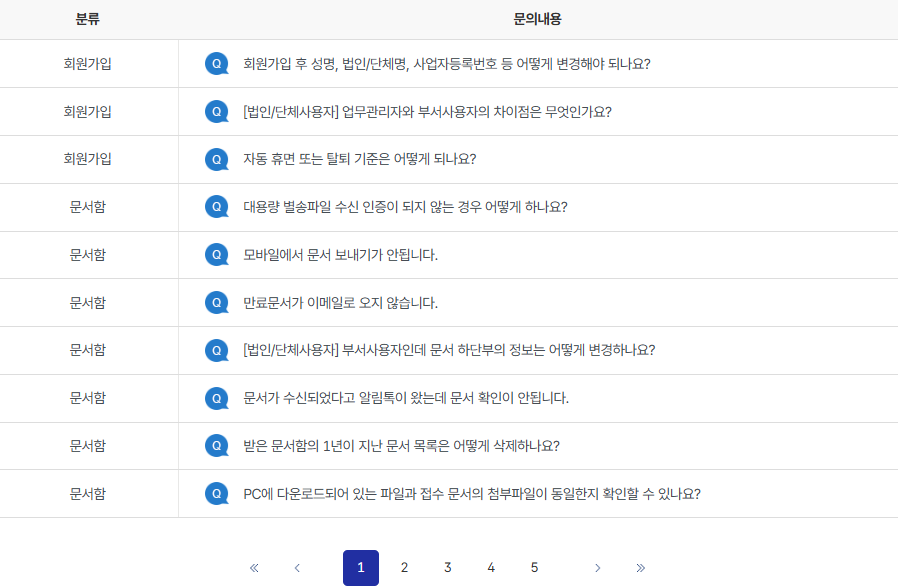Select page 2 in pagination
The height and width of the screenshot is (587, 903).
pyautogui.click(x=404, y=568)
